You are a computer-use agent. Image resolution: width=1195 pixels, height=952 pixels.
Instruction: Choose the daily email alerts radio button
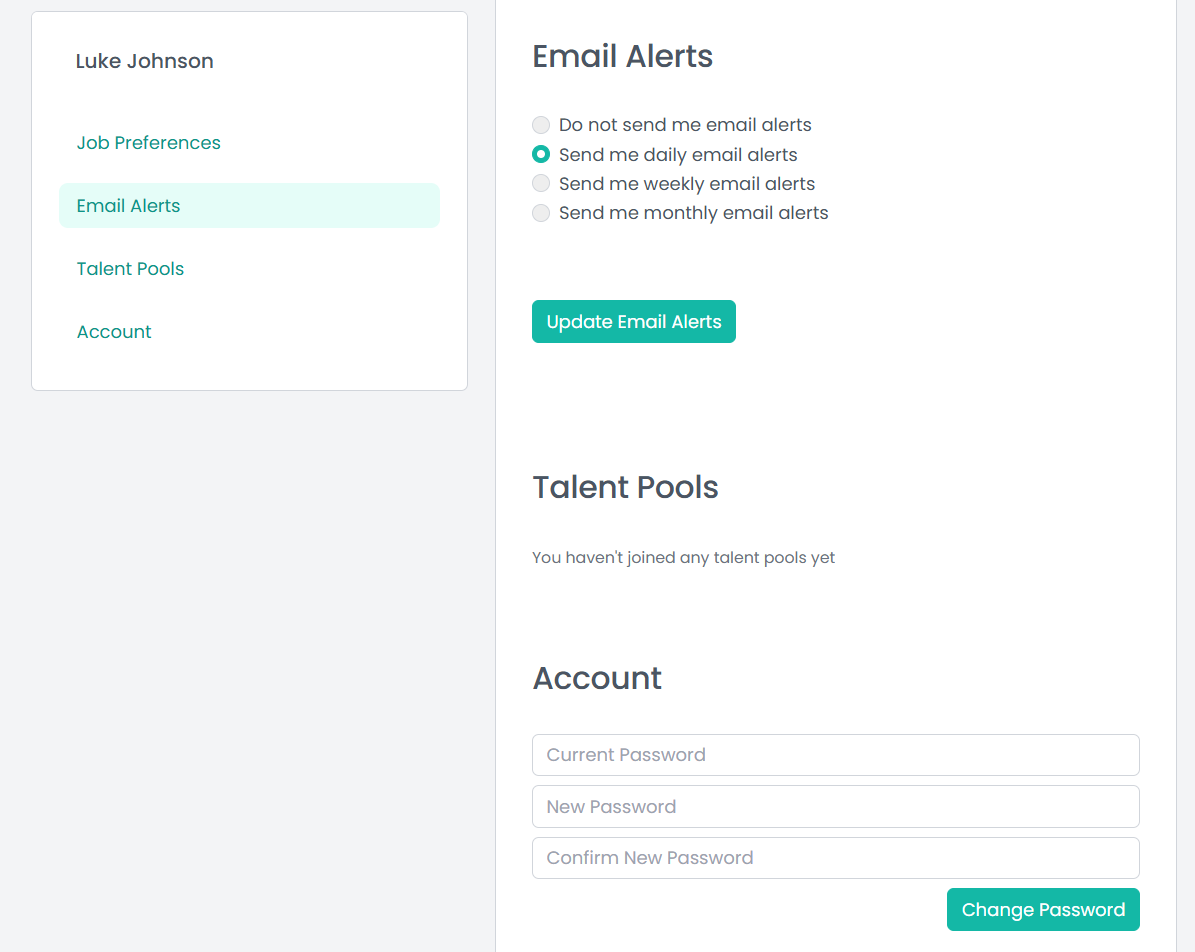(541, 154)
